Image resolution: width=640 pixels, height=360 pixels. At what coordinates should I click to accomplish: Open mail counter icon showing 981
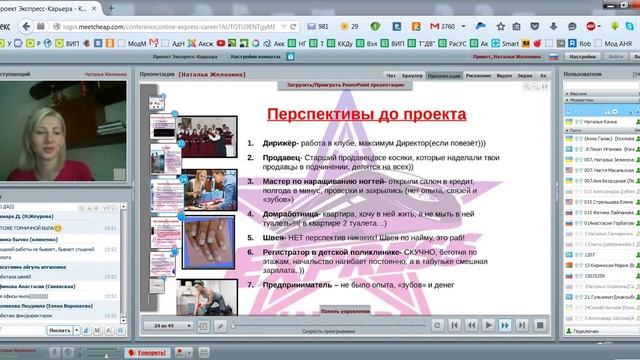pyautogui.click(x=318, y=27)
